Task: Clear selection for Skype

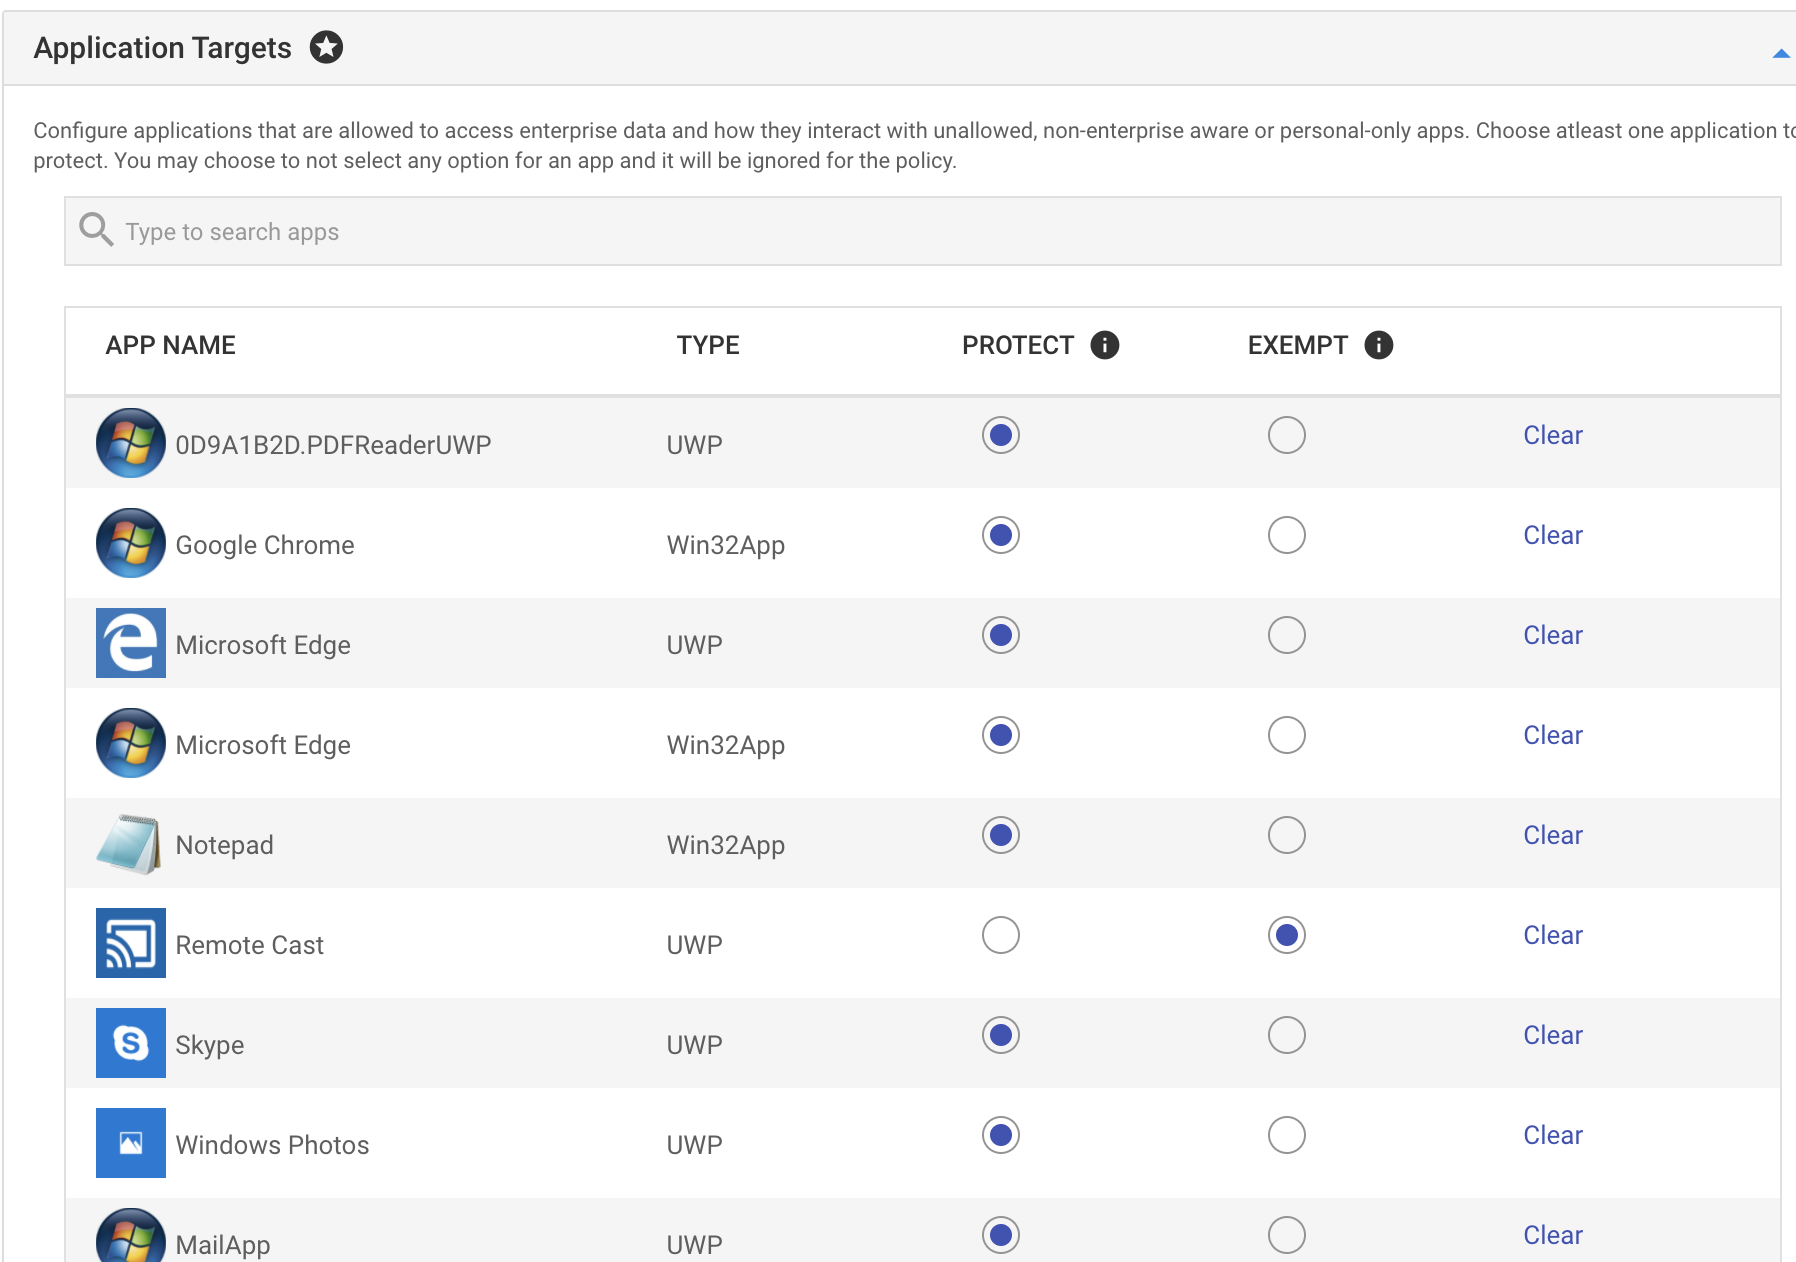Action: pyautogui.click(x=1553, y=1035)
